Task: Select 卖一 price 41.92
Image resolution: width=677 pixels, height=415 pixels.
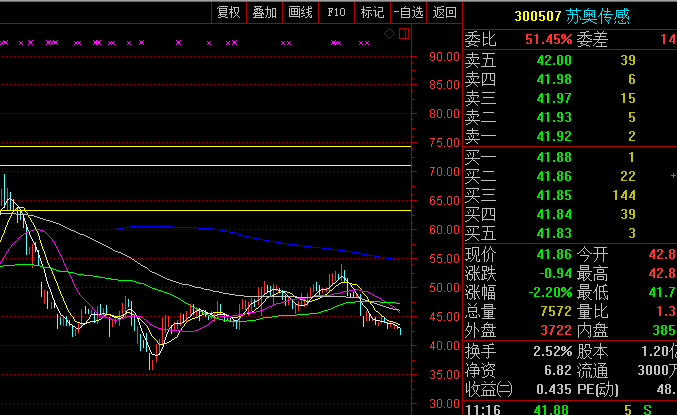Action: point(554,136)
